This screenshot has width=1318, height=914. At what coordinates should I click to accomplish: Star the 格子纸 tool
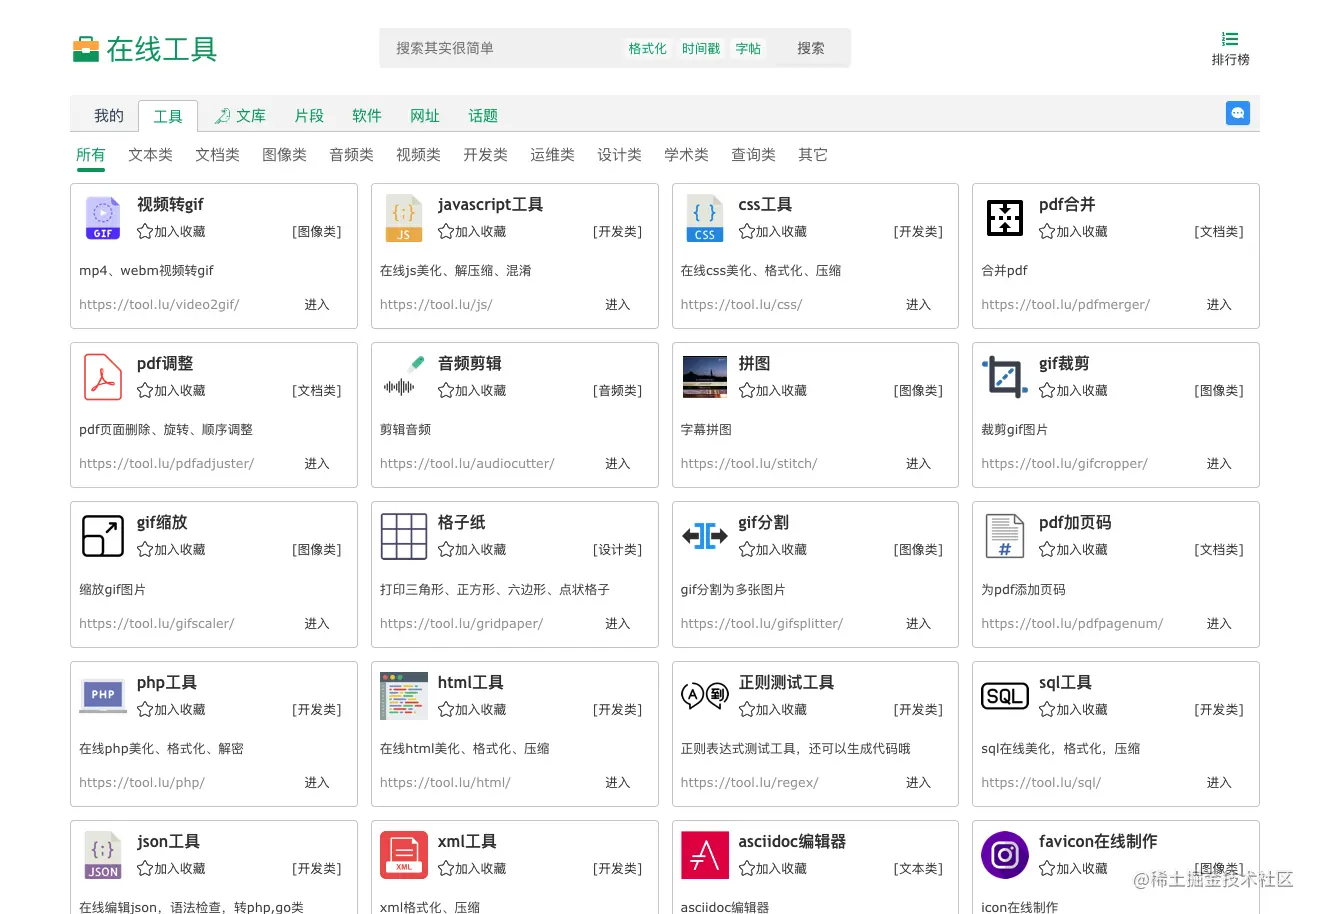coord(472,550)
